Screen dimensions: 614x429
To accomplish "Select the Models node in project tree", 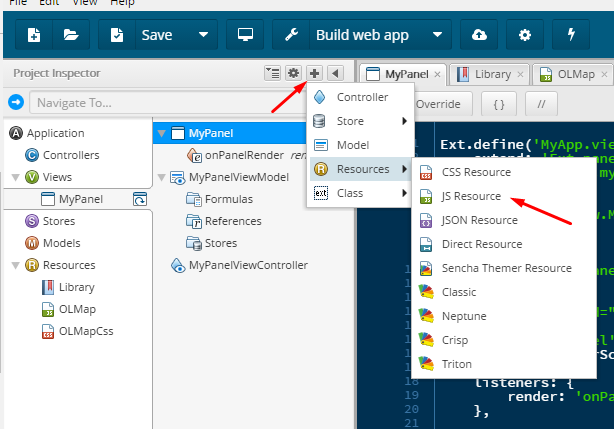I will (61, 243).
